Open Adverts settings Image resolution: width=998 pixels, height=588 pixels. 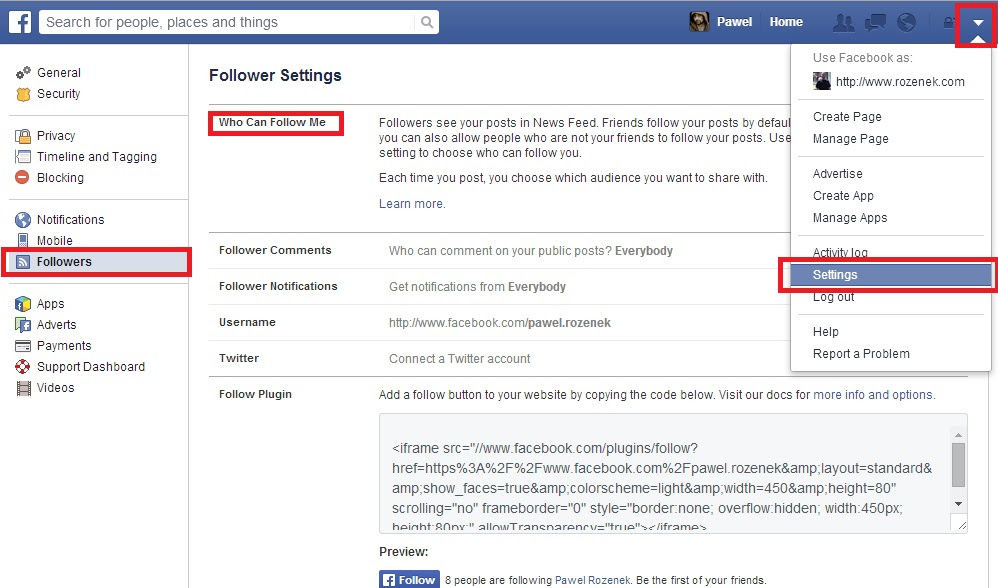tap(57, 325)
